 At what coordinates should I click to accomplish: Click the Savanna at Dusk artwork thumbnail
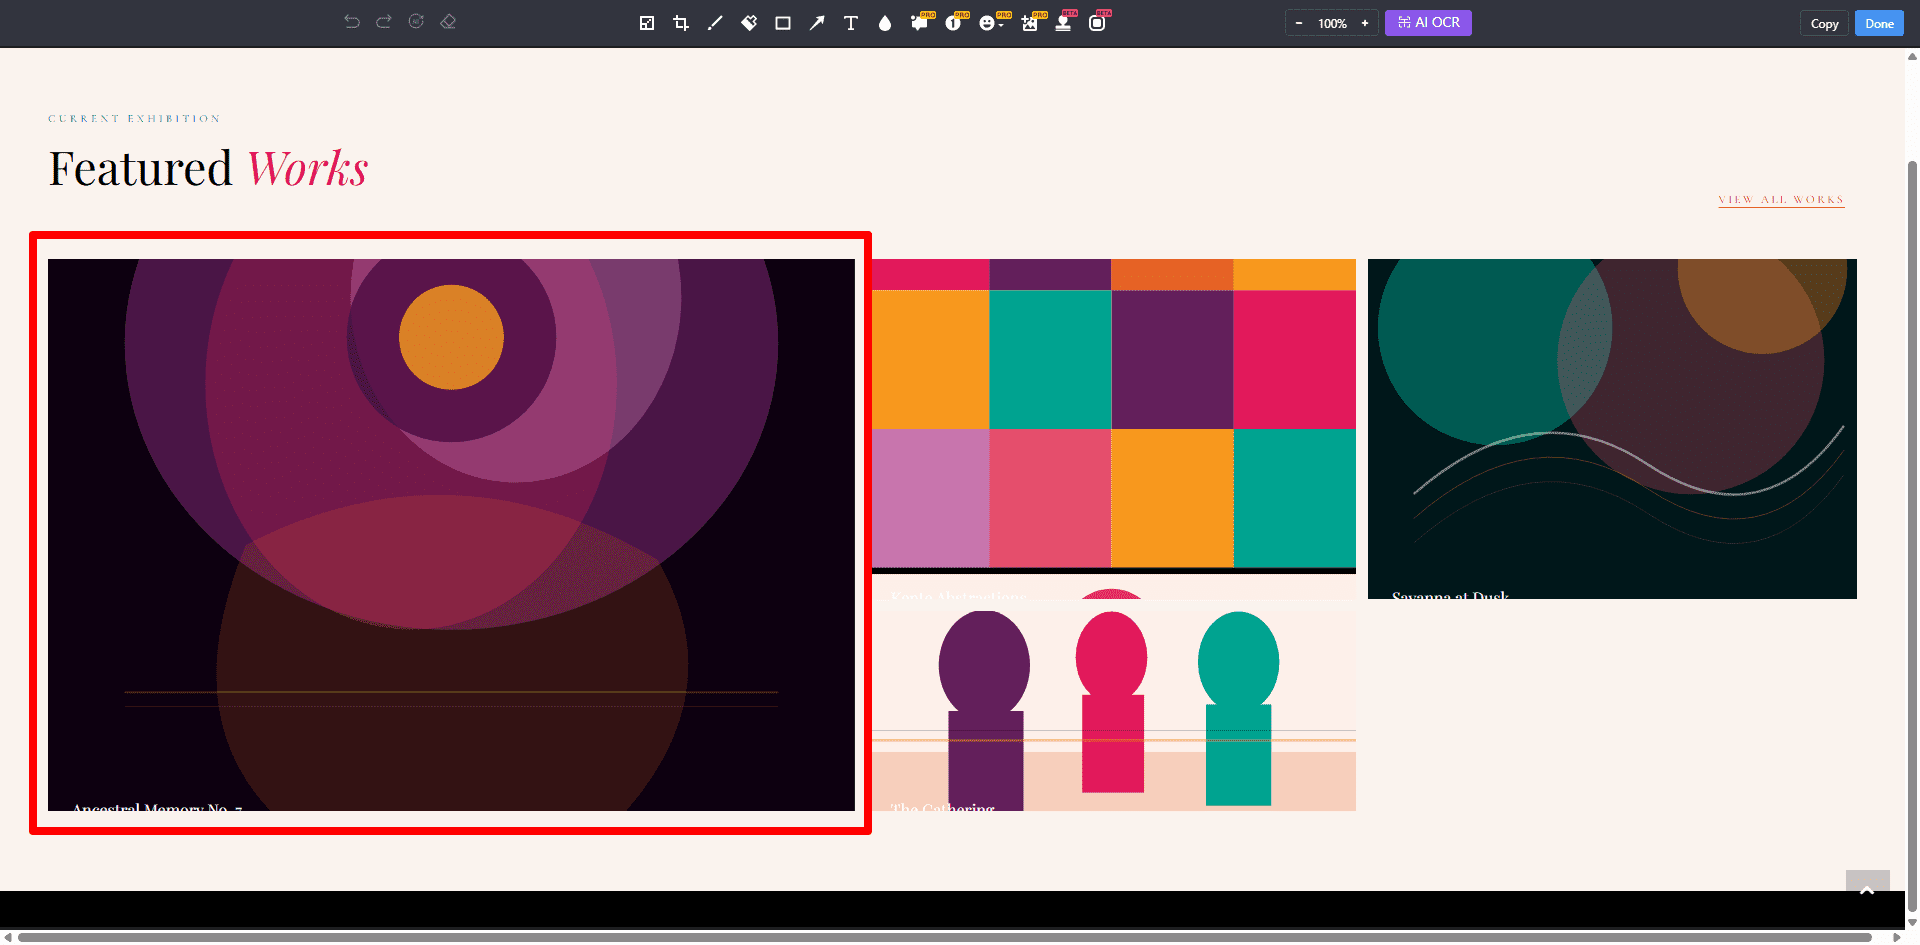[x=1612, y=429]
